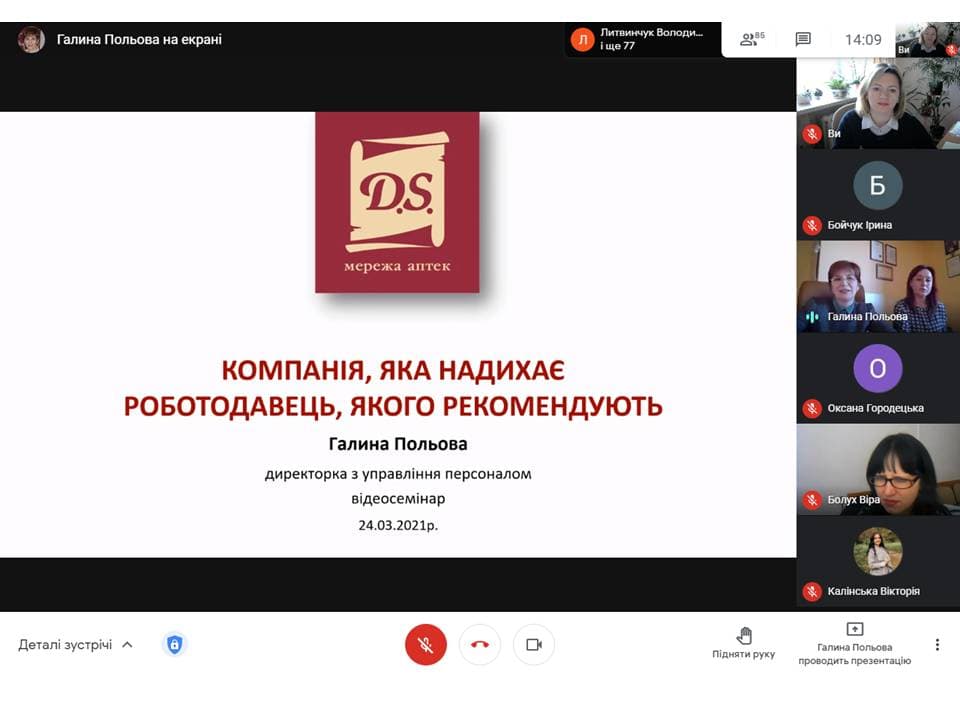The width and height of the screenshot is (960, 720).
Task: Click the 14:09 clock display
Action: [x=863, y=40]
